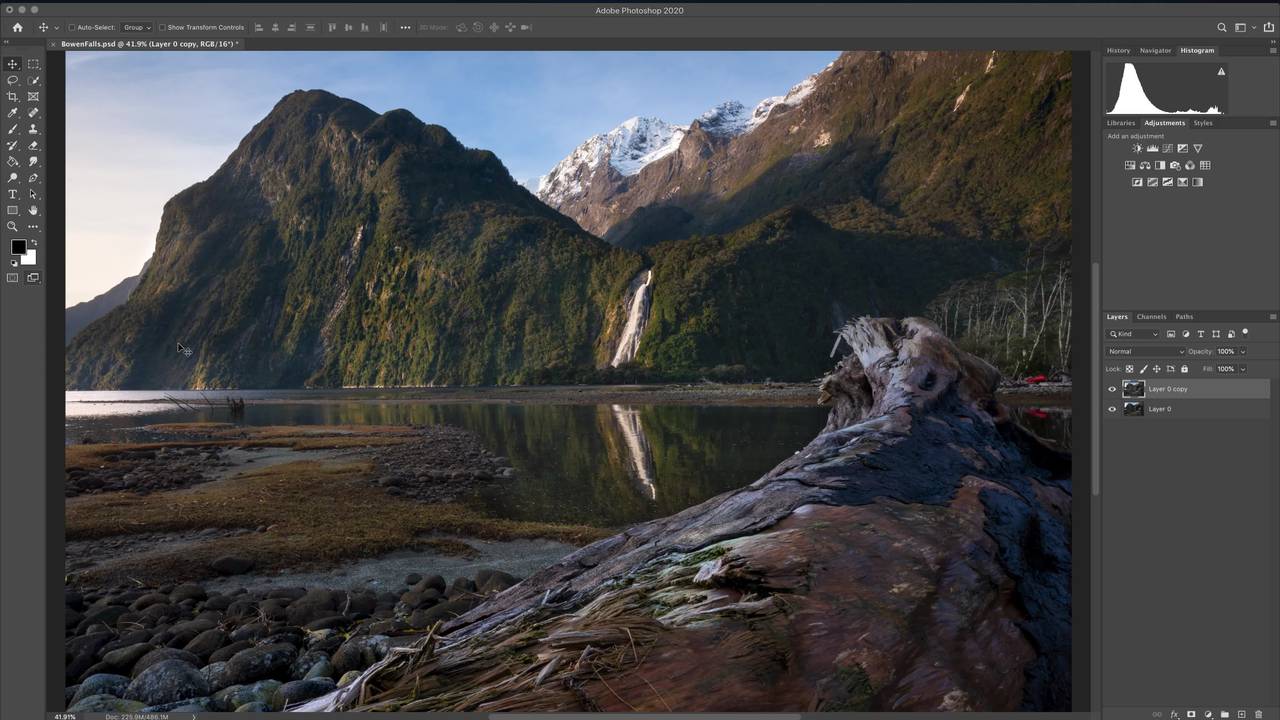Open the Auto-Select Group dropdown

pyautogui.click(x=136, y=28)
